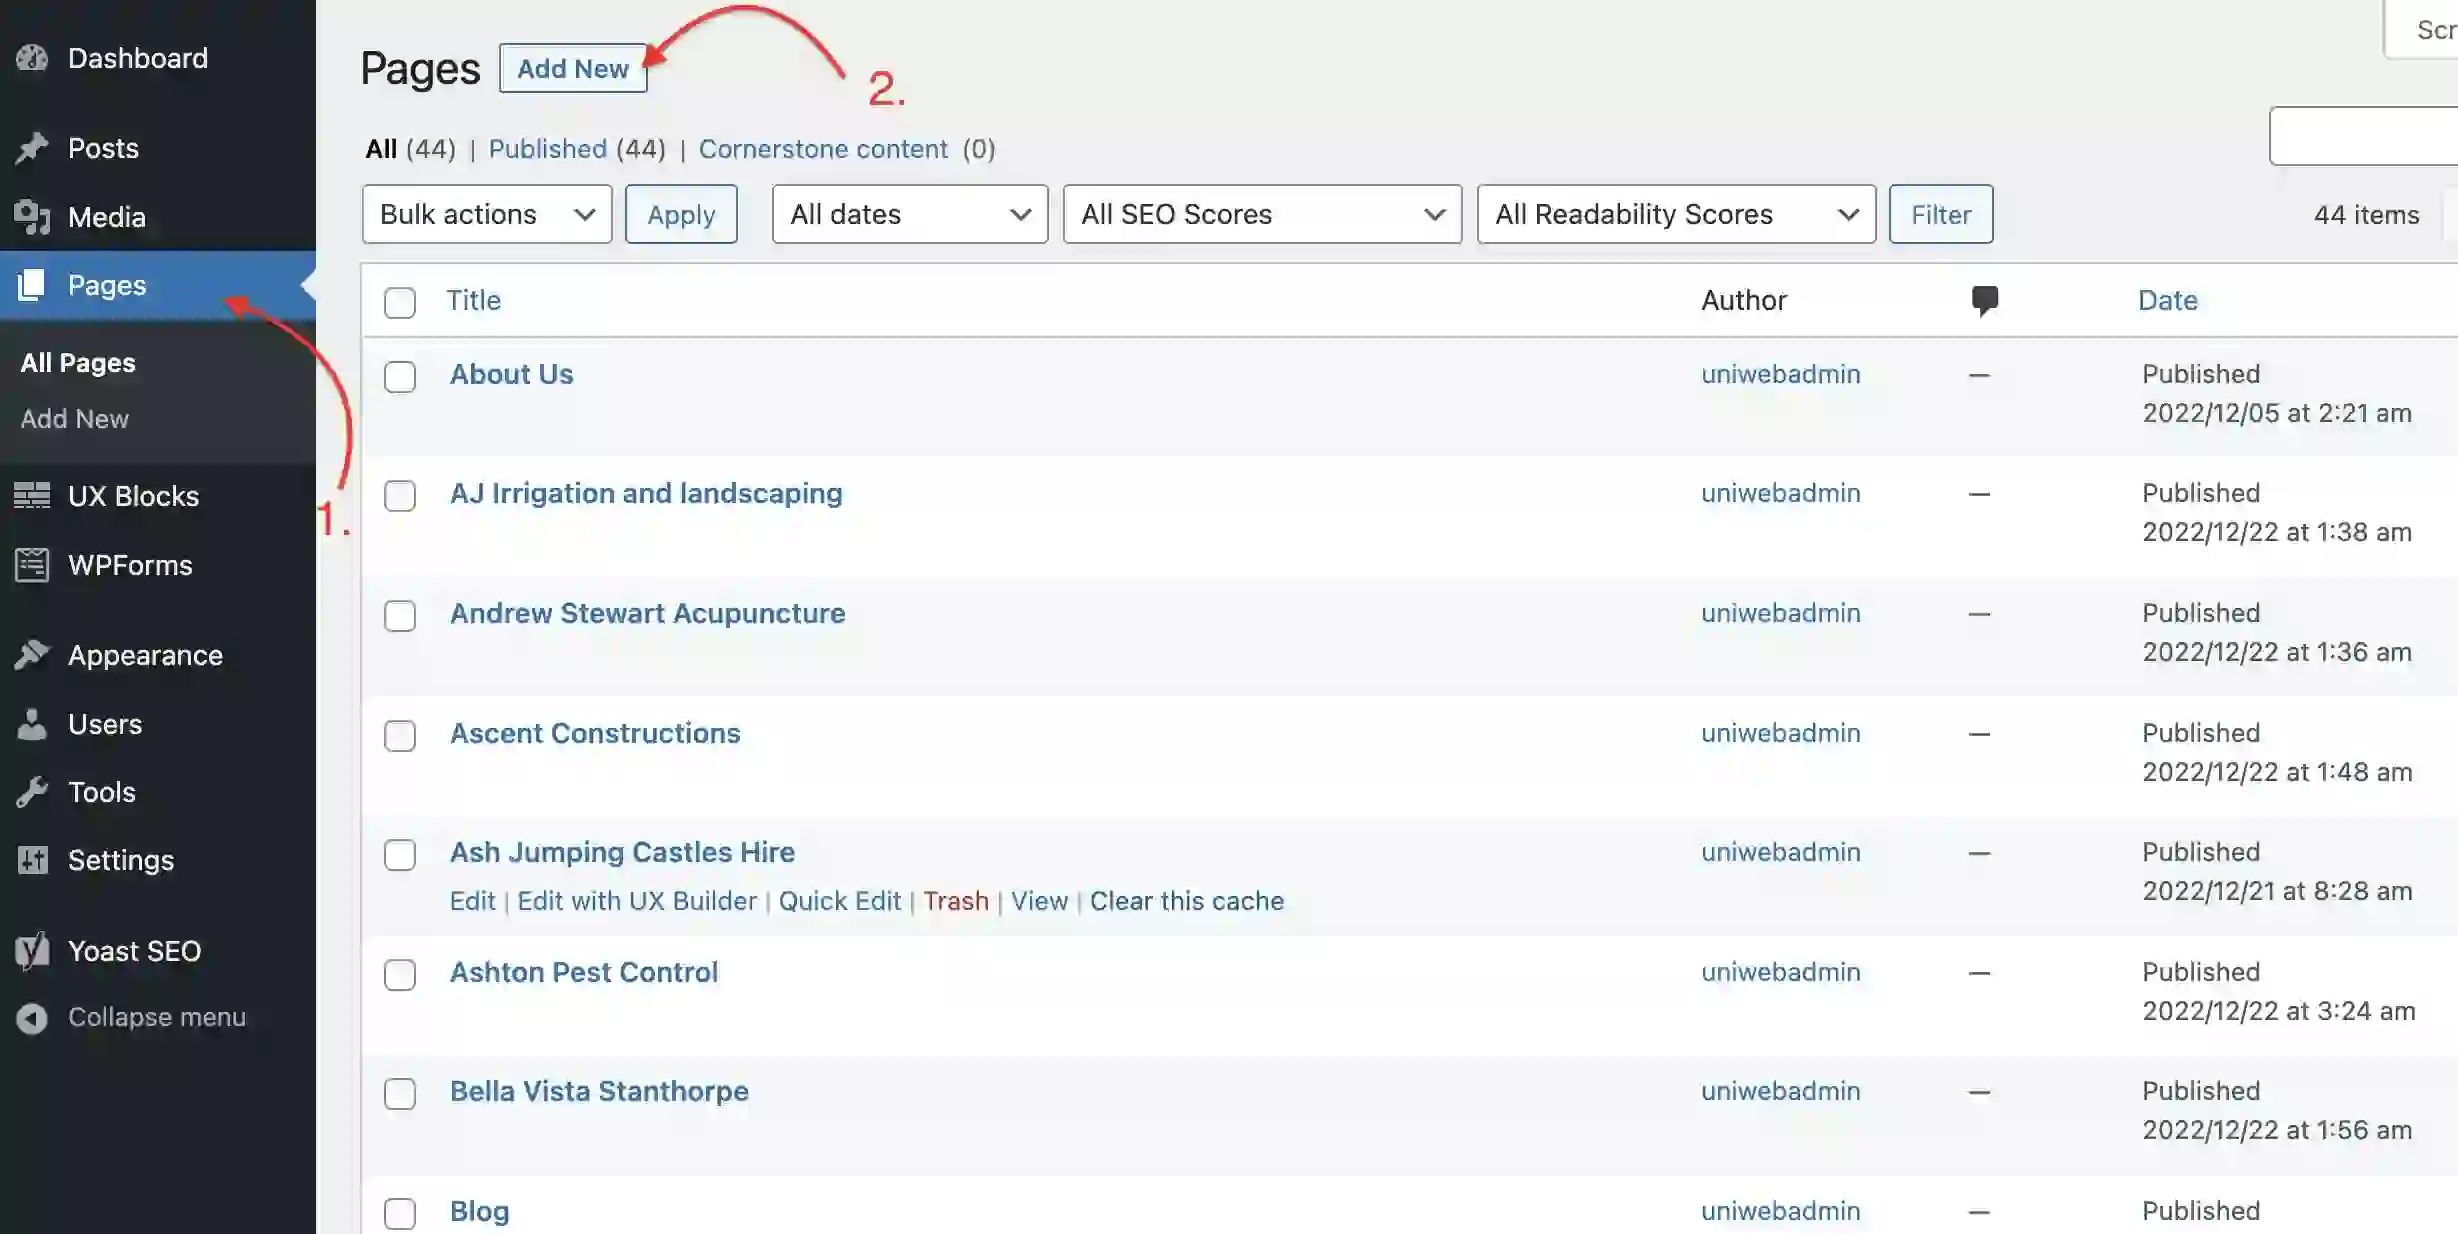The width and height of the screenshot is (2458, 1234).
Task: Check the Blog row checkbox
Action: (400, 1214)
